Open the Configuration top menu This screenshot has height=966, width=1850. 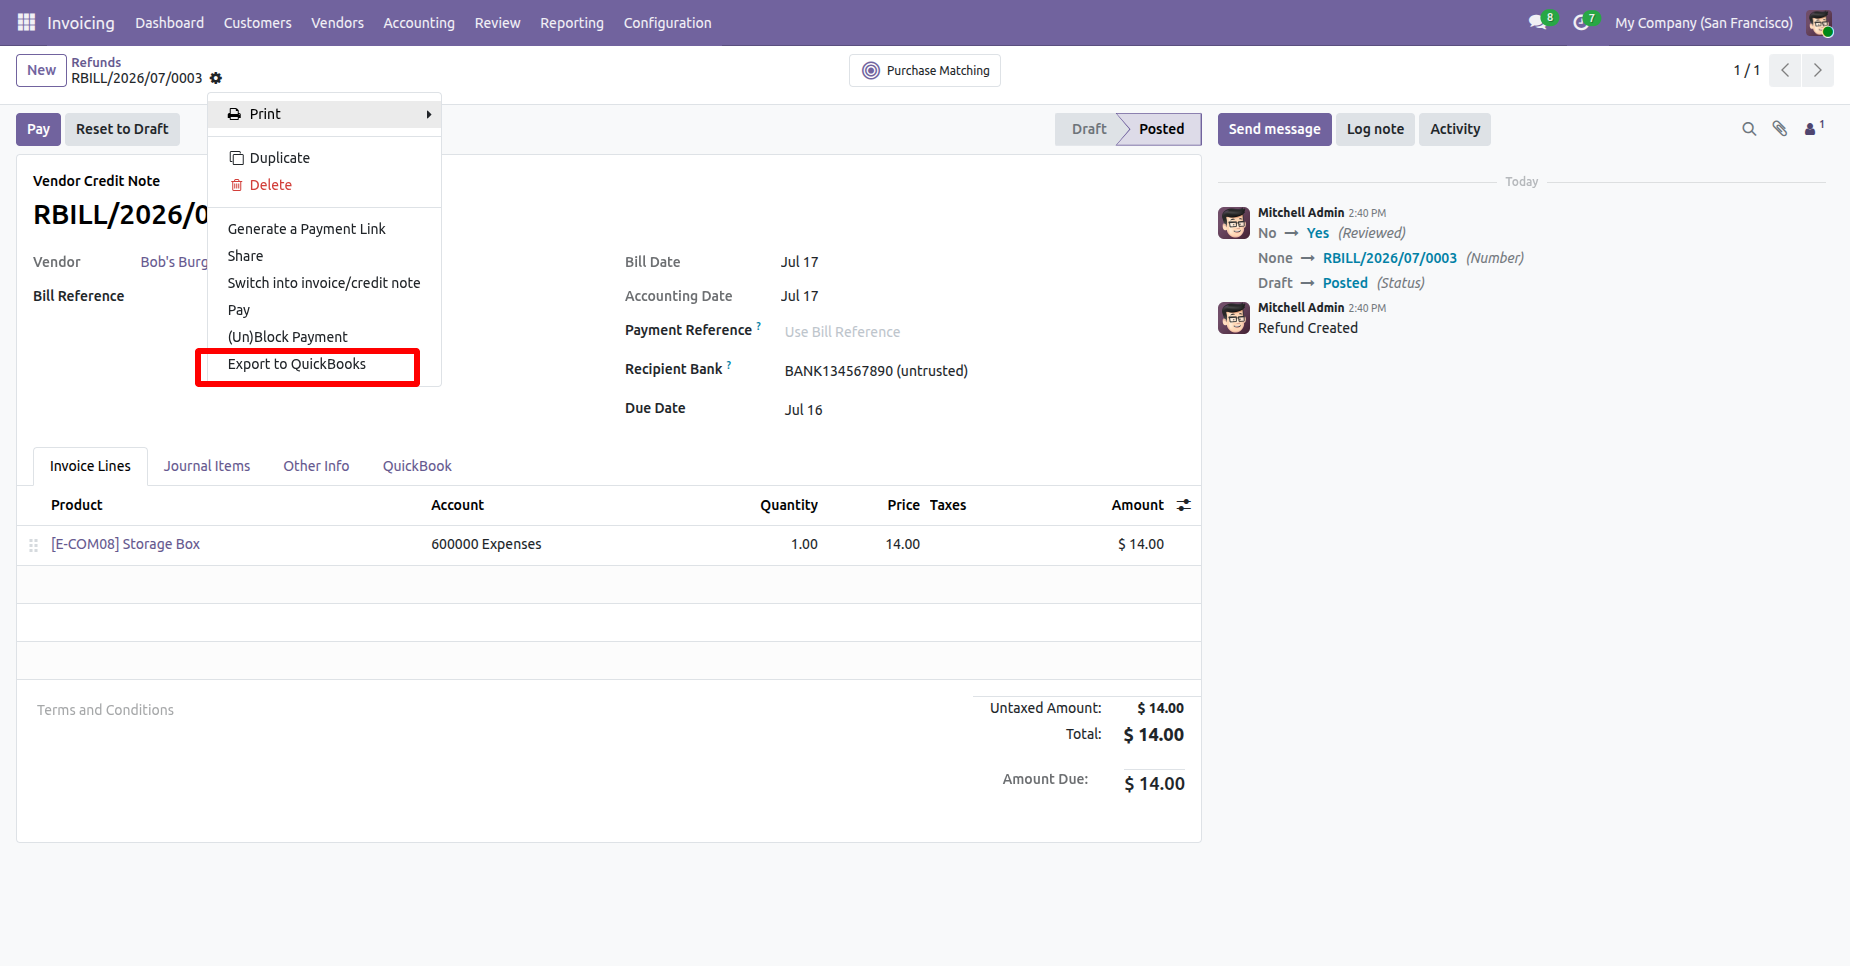coord(667,23)
